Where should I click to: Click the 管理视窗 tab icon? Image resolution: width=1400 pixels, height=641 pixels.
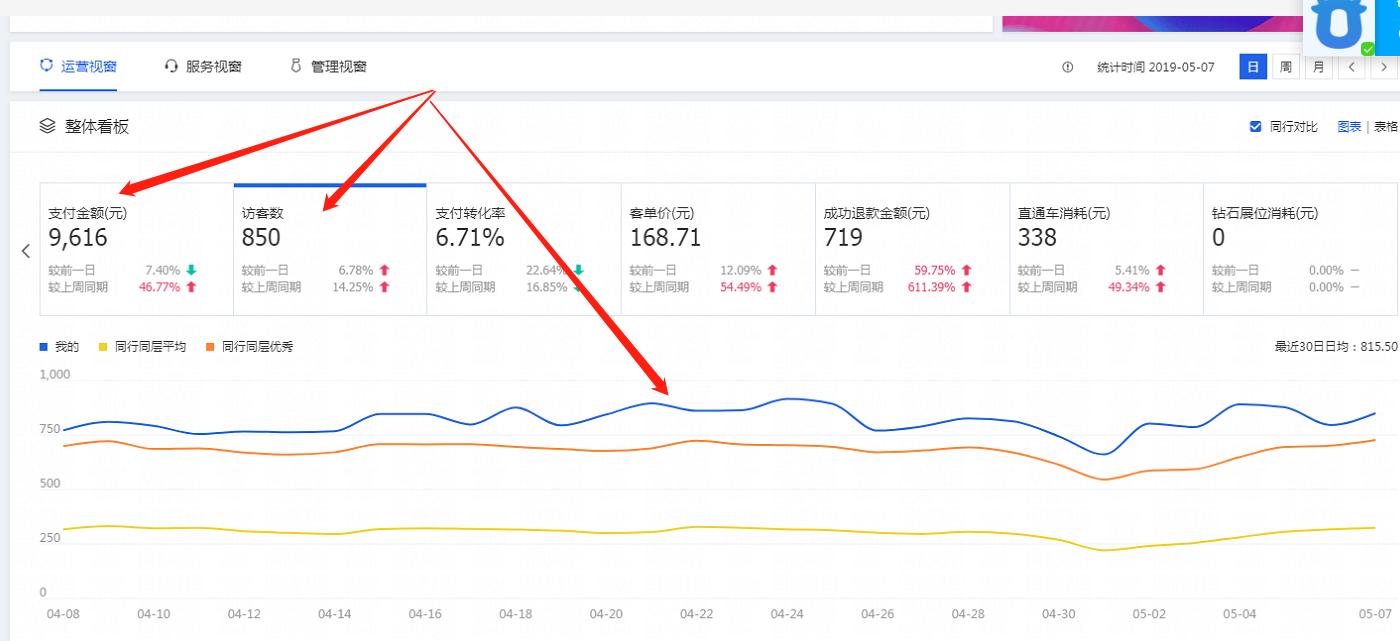(x=296, y=66)
